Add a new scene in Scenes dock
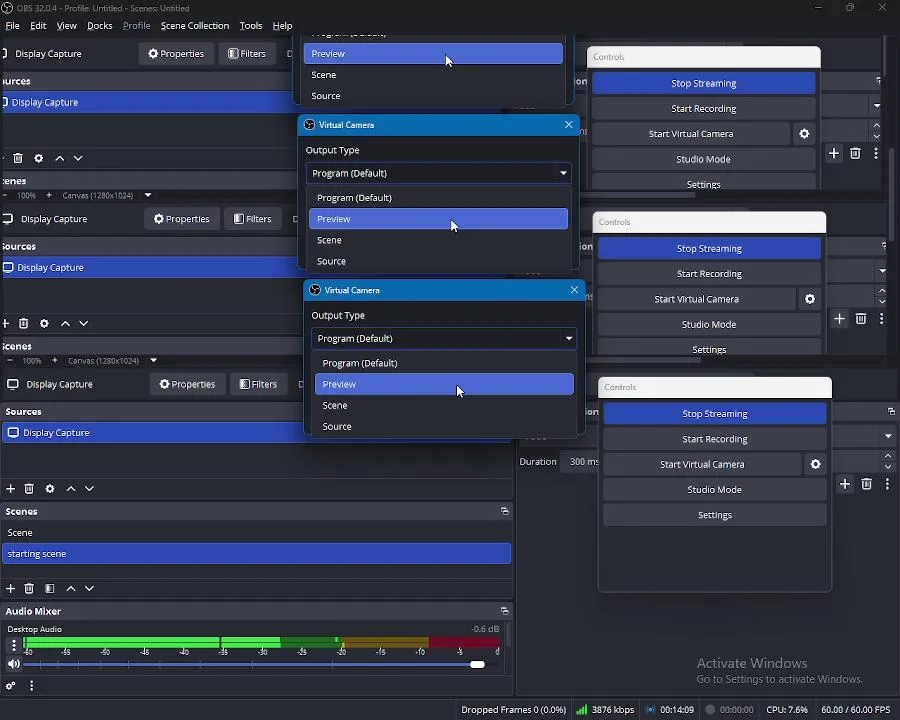The width and height of the screenshot is (900, 720). click(x=10, y=589)
